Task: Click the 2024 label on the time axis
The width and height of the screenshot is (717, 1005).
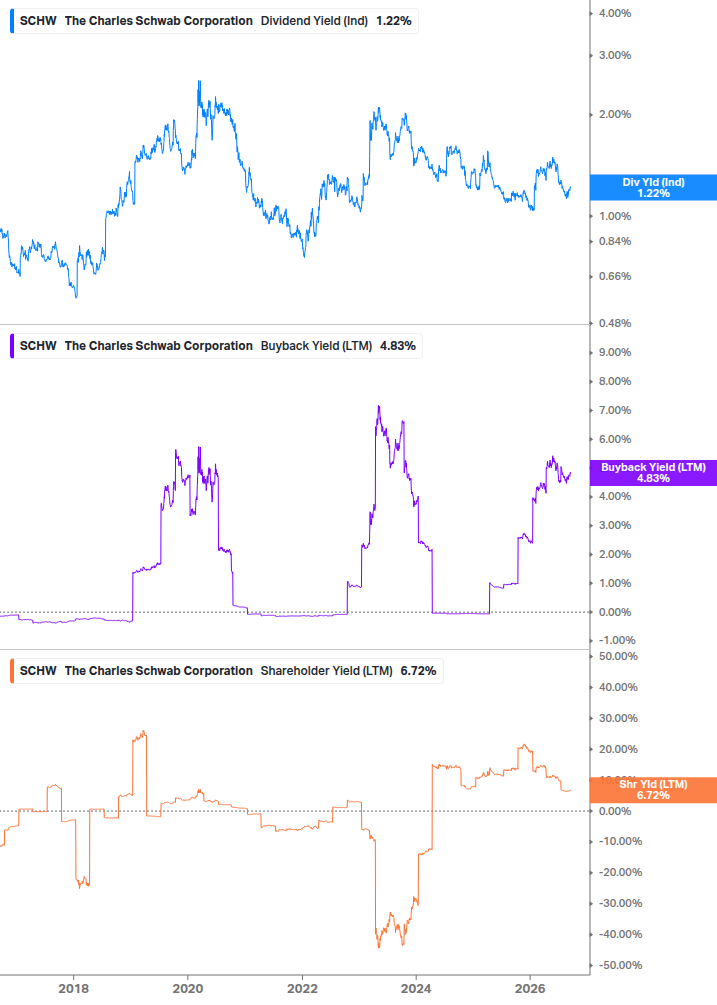Action: 416,988
